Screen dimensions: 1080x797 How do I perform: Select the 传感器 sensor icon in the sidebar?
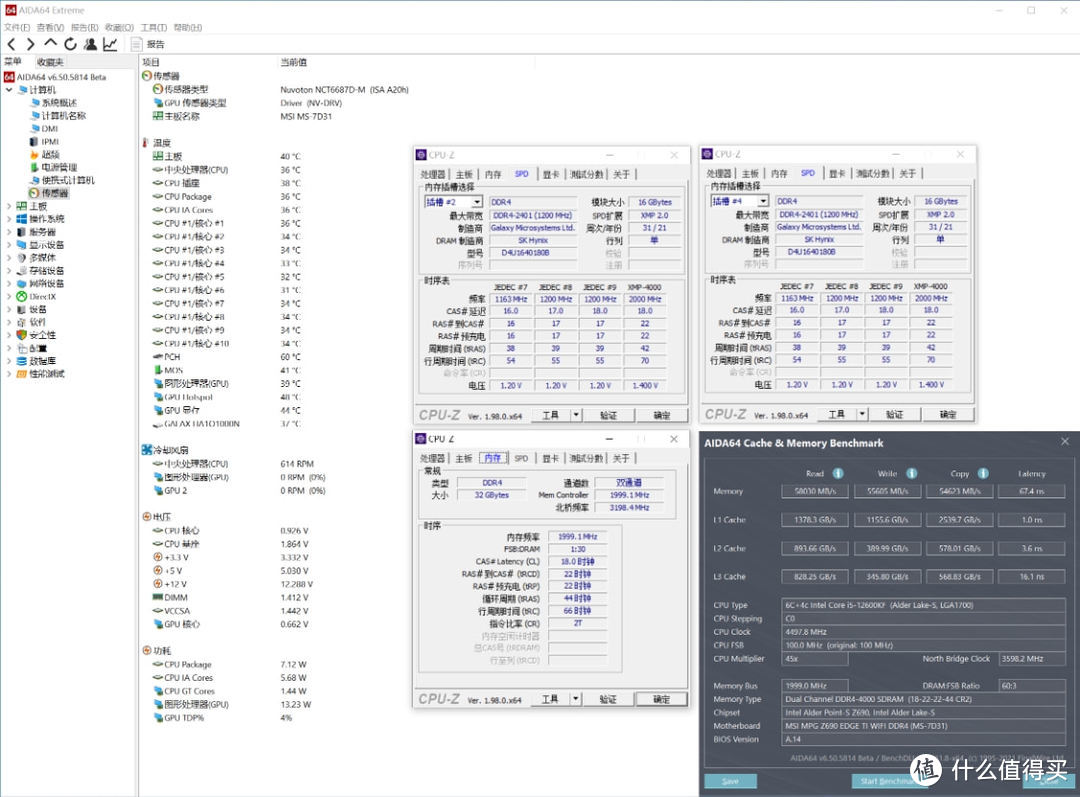[x=33, y=193]
